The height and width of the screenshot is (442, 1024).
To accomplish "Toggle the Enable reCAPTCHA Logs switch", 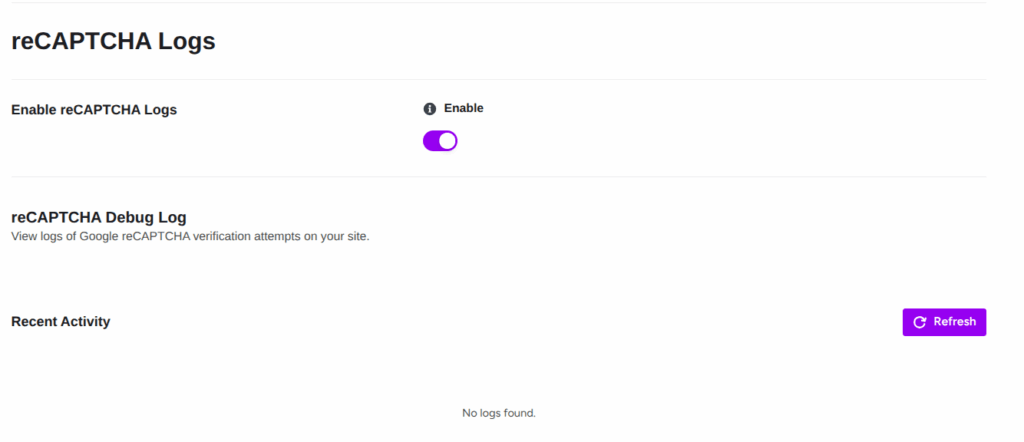I will point(440,140).
